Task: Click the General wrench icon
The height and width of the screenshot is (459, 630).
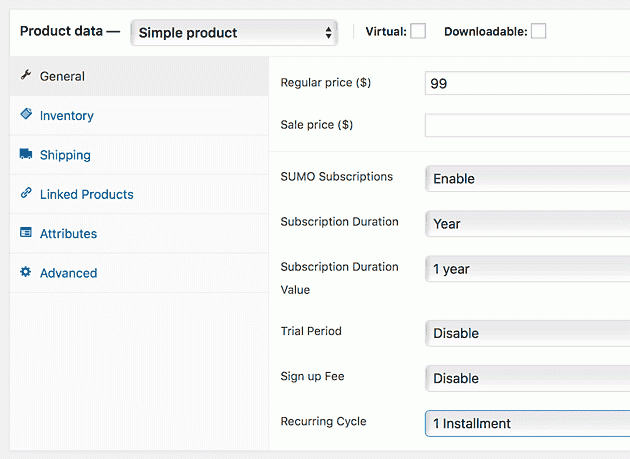Action: tap(26, 75)
